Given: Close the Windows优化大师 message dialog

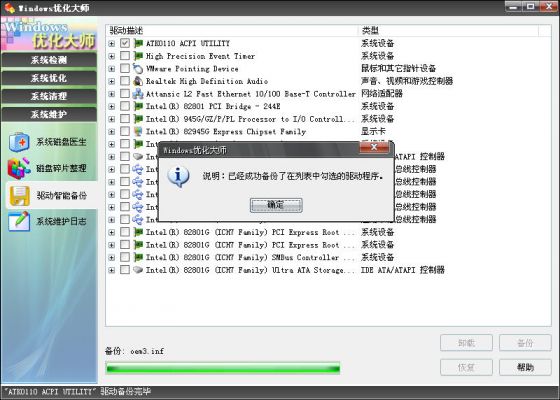Looking at the screenshot, I should point(374,147).
